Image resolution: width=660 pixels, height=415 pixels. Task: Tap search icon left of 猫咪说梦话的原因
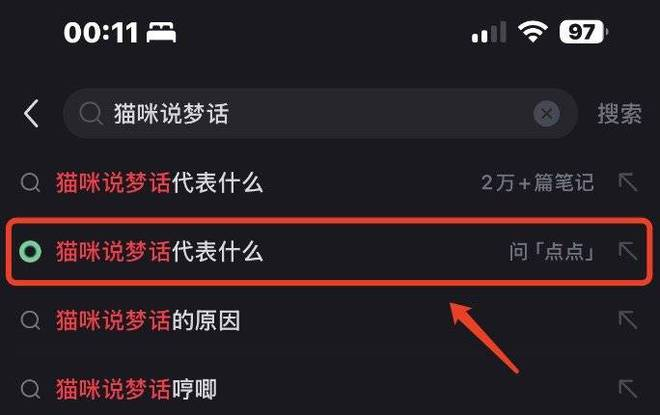30,320
